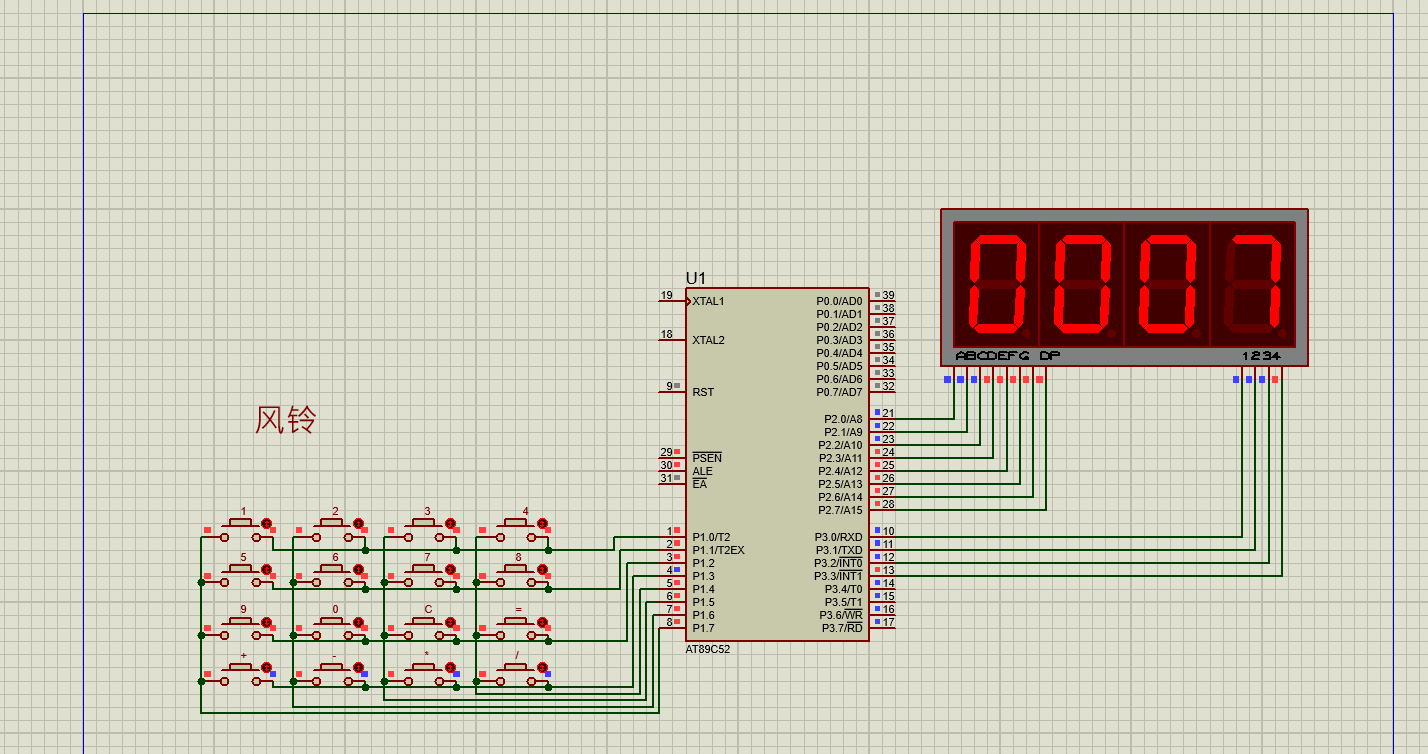Click the 1234 digit-select pin label

(x=1261, y=356)
